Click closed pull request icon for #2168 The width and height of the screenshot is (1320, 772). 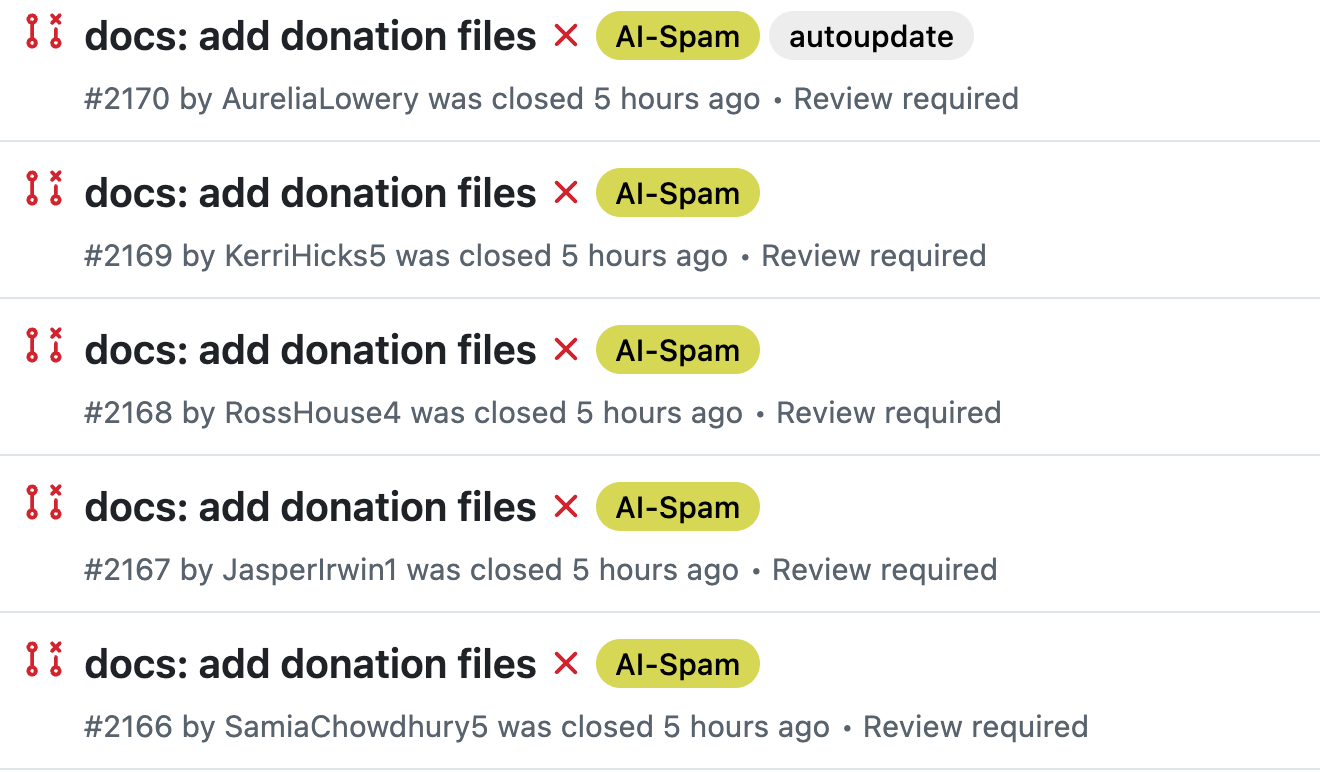tap(44, 345)
